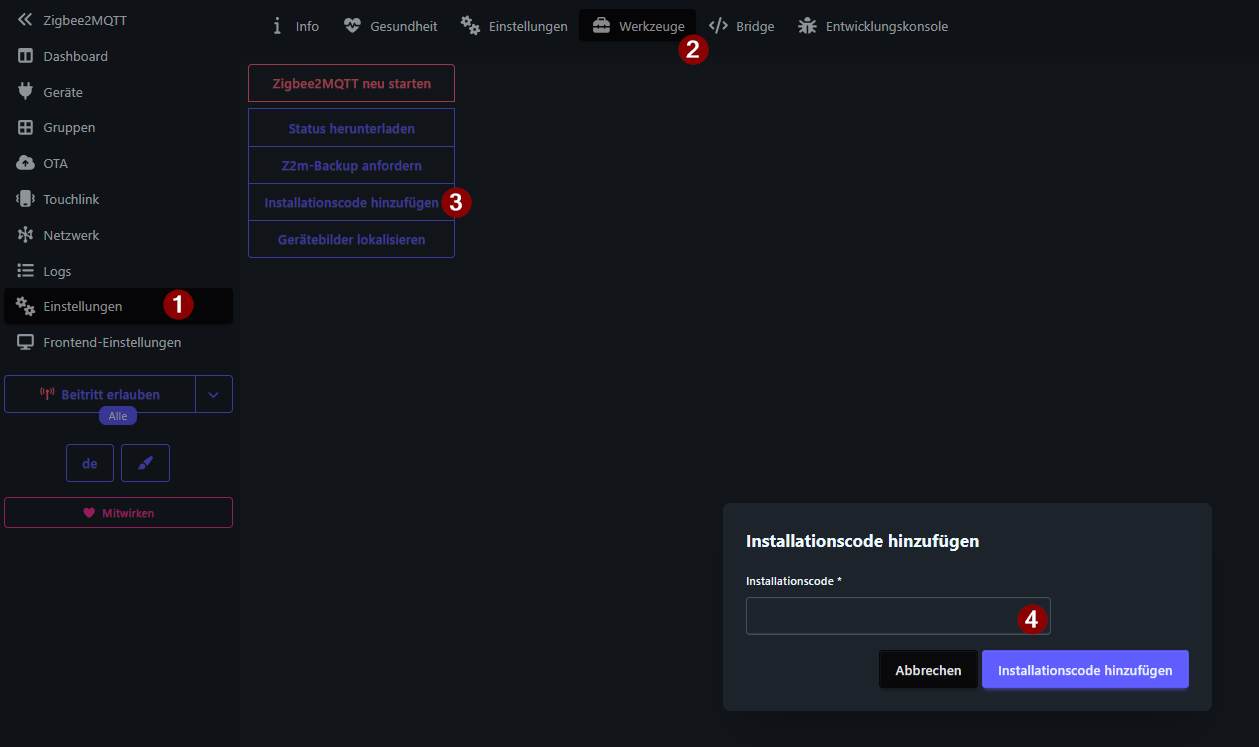Click the Installationscode text input field
Viewport: 1259px width, 747px height.
coord(880,616)
